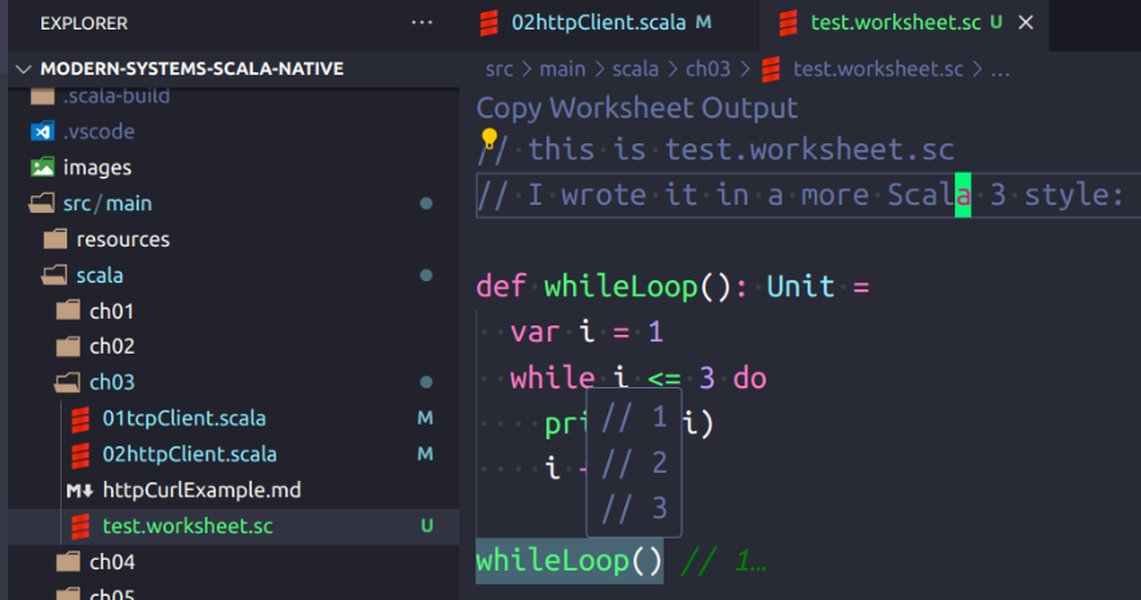Close the test.worksheet.sc tab
Image resolution: width=1141 pixels, height=600 pixels.
[x=1026, y=23]
